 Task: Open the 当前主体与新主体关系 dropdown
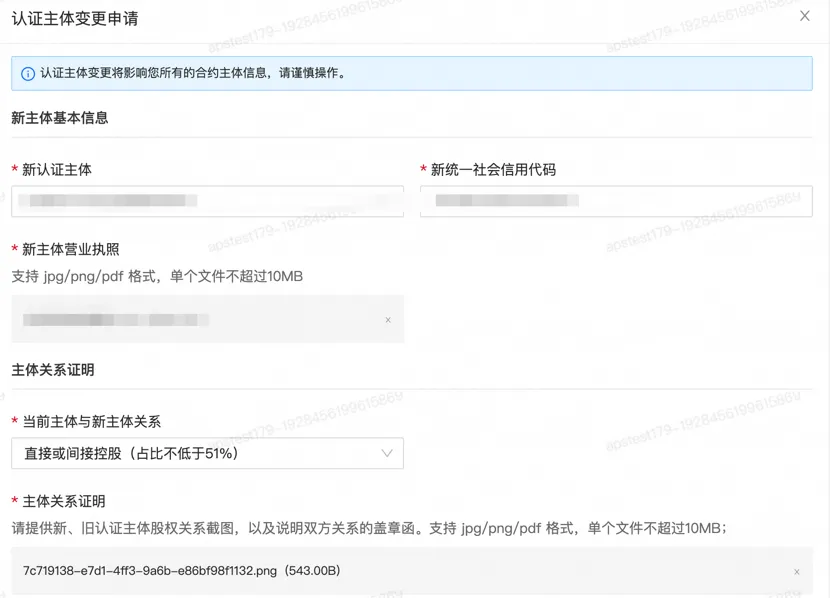(x=208, y=453)
